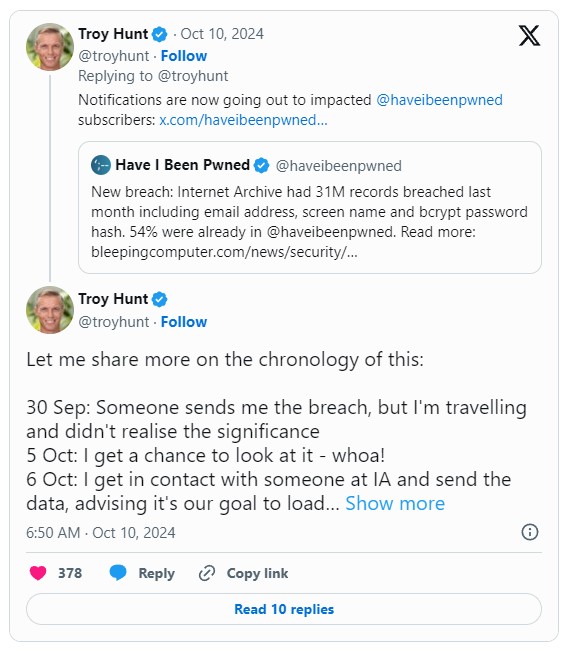
Task: Click Troy Hunt's verified badge in top tweet
Action: (x=159, y=34)
